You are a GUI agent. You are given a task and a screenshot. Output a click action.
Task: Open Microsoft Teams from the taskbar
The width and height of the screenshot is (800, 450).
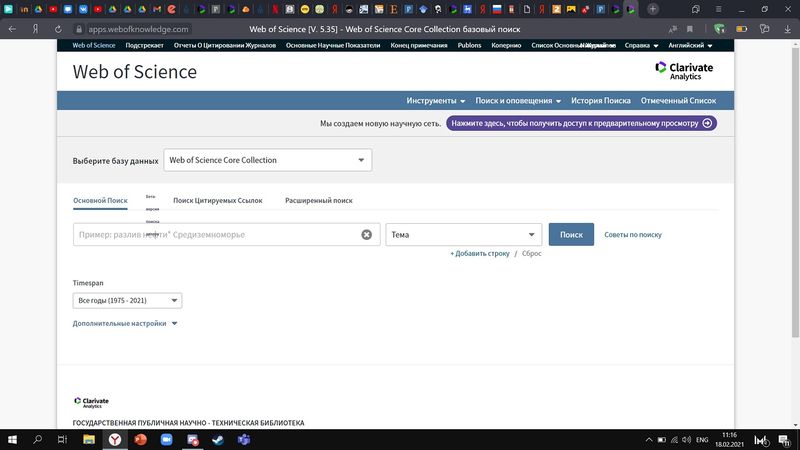click(x=243, y=439)
